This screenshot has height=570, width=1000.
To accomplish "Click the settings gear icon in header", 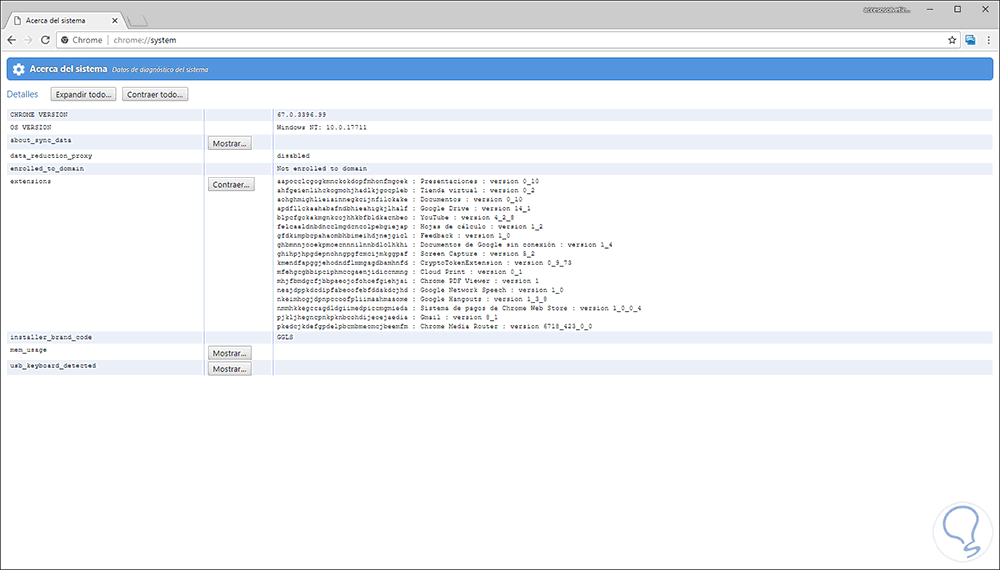I will [18, 69].
